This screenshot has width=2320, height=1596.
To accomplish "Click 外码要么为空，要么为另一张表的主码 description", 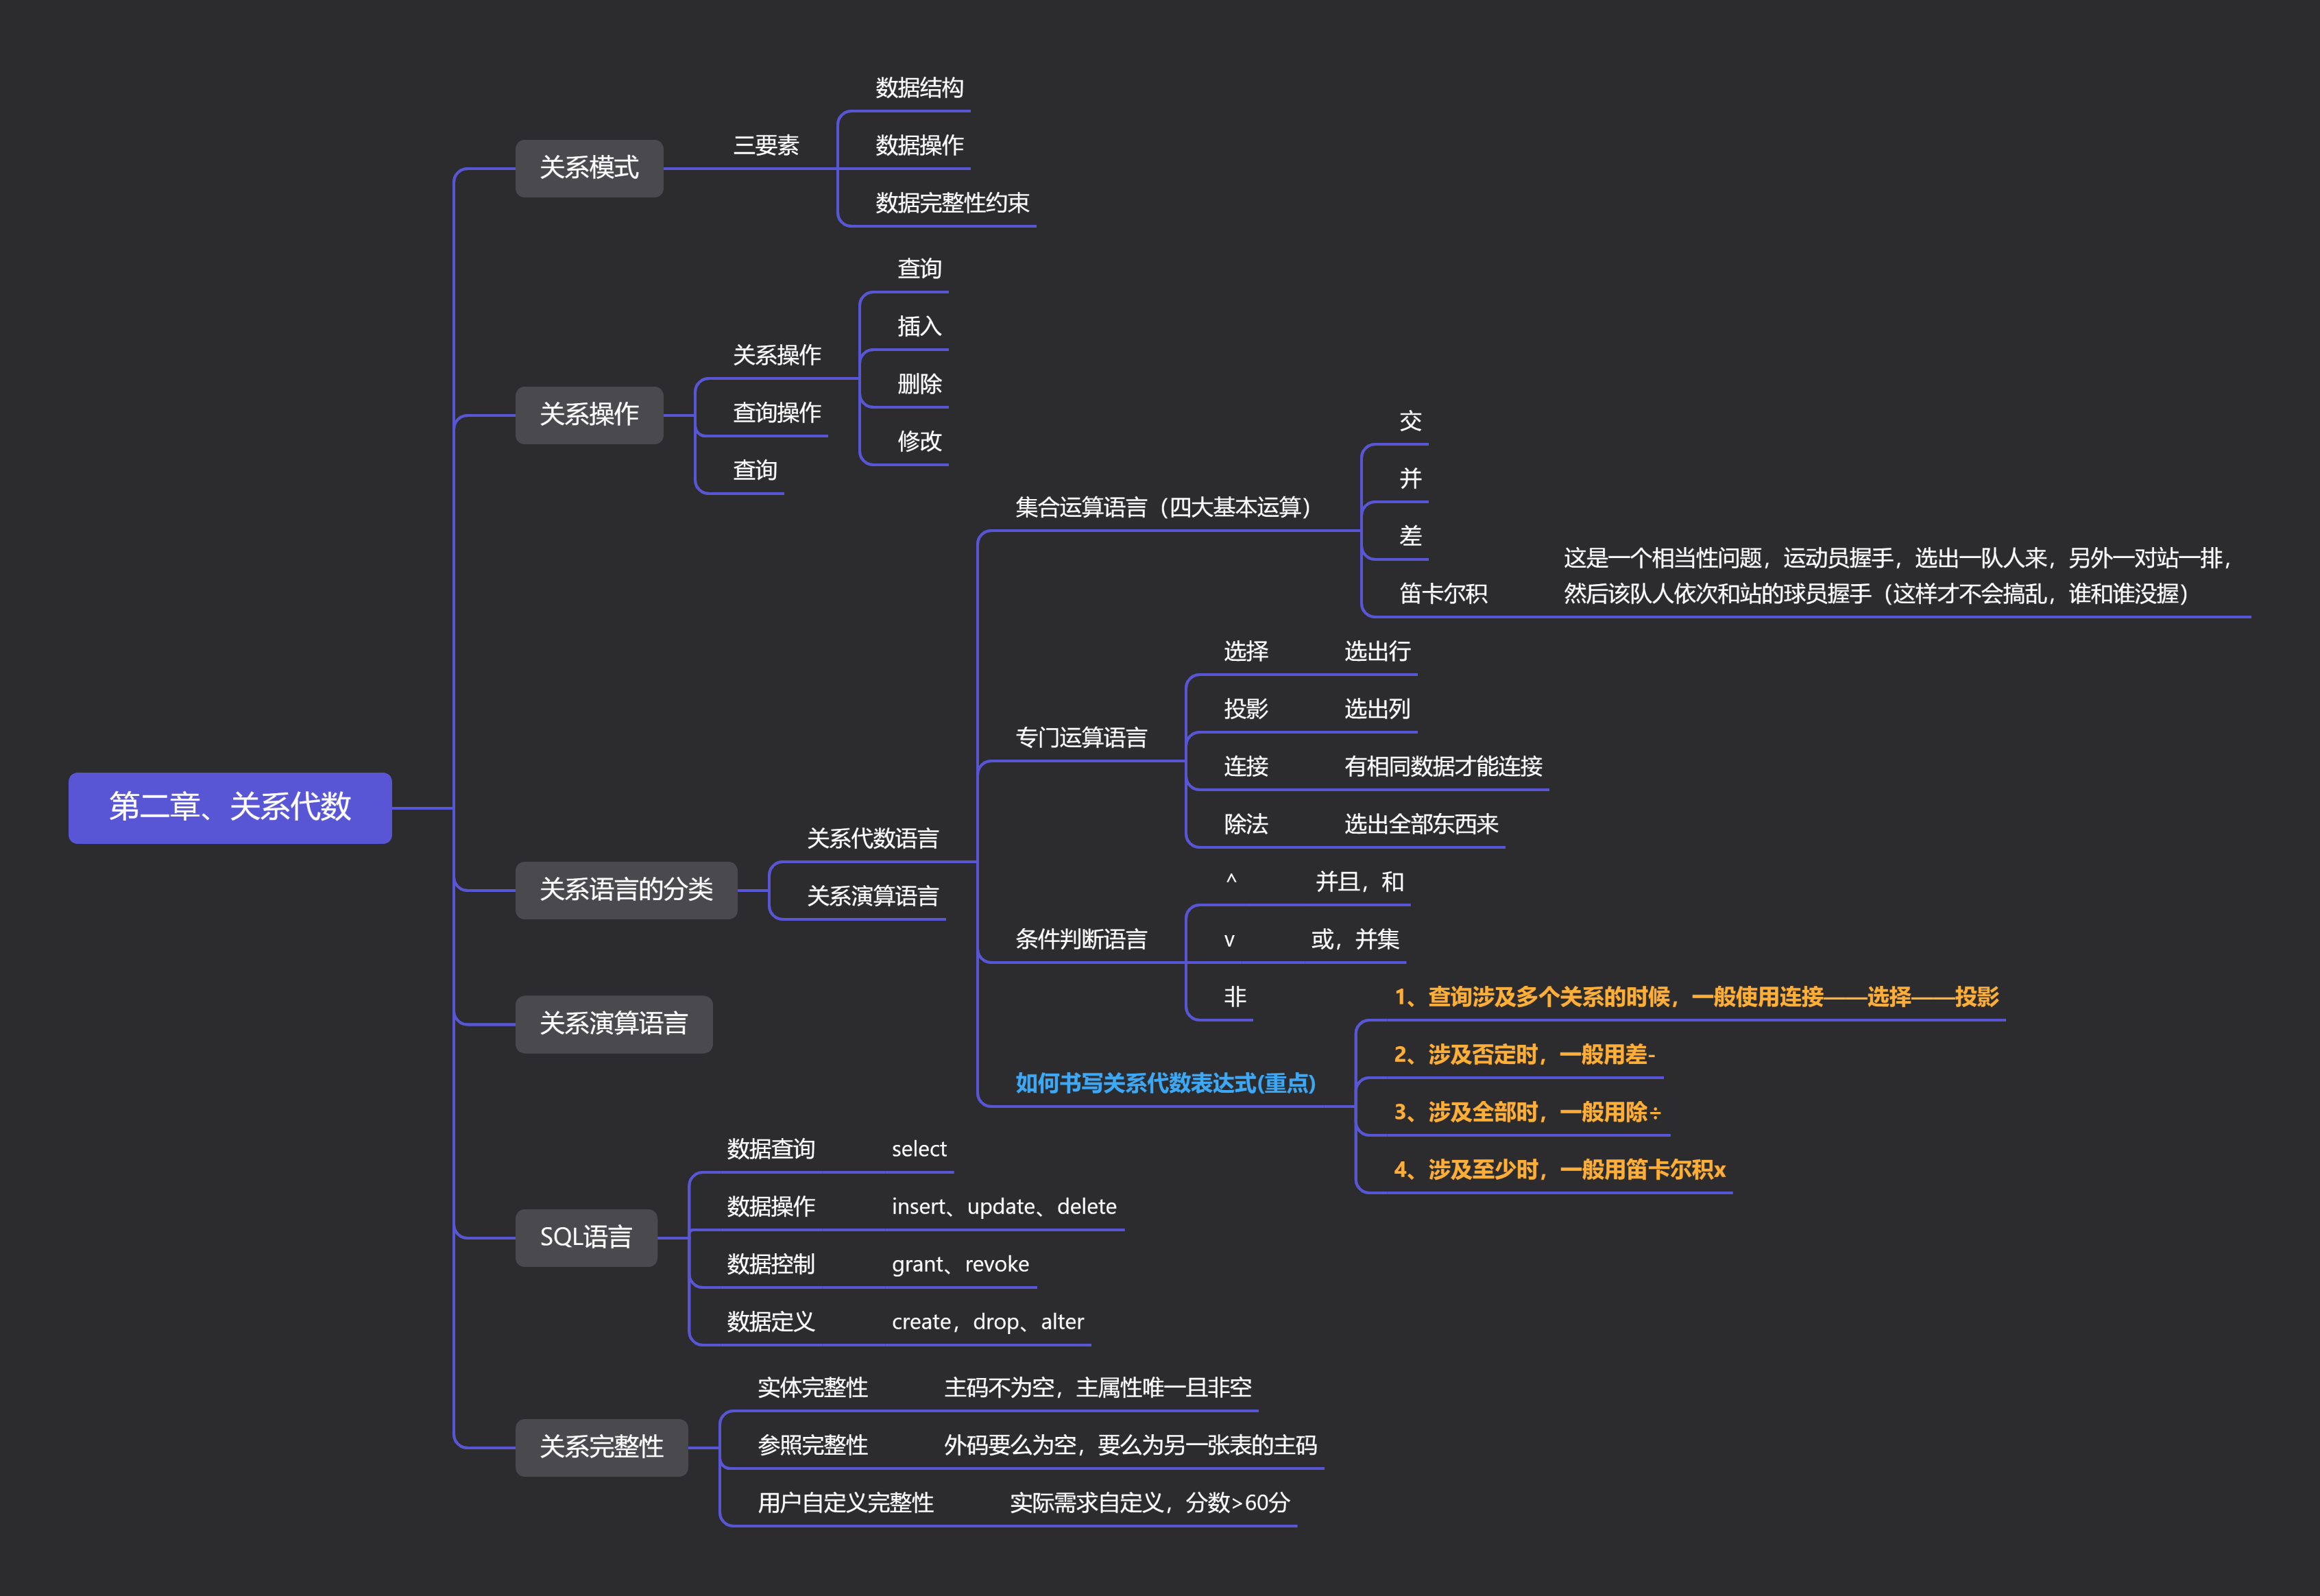I will (x=1130, y=1446).
